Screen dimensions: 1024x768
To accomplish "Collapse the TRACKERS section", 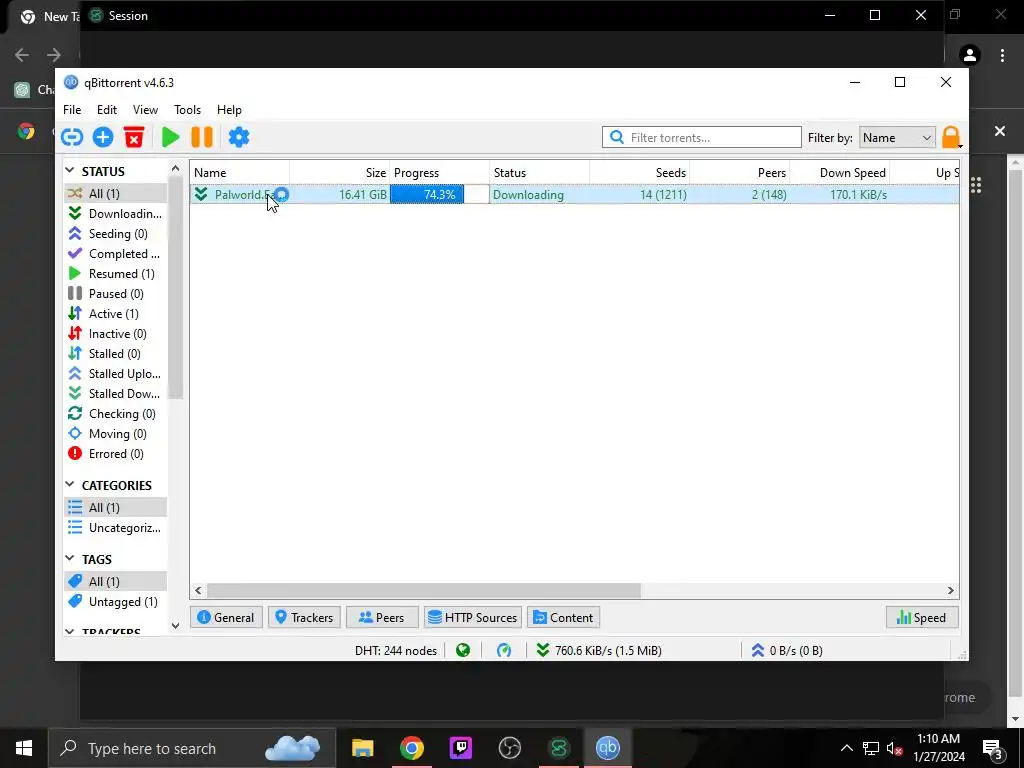I will [x=70, y=632].
